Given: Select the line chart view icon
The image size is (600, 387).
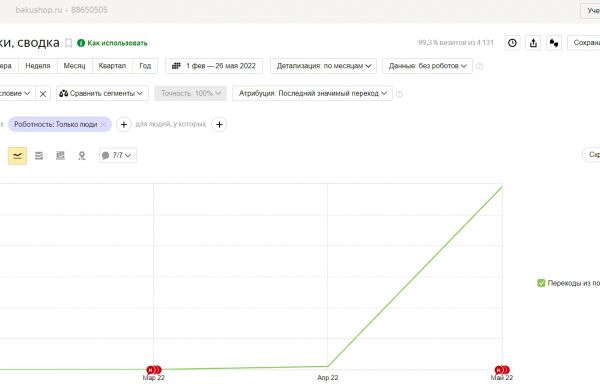Looking at the screenshot, I should [x=18, y=155].
